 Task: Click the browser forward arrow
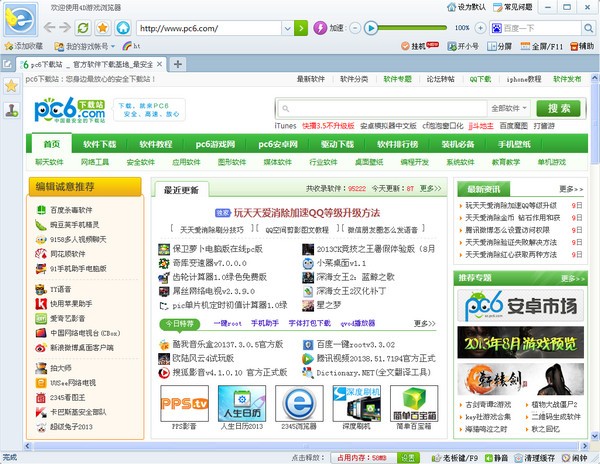click(x=65, y=28)
